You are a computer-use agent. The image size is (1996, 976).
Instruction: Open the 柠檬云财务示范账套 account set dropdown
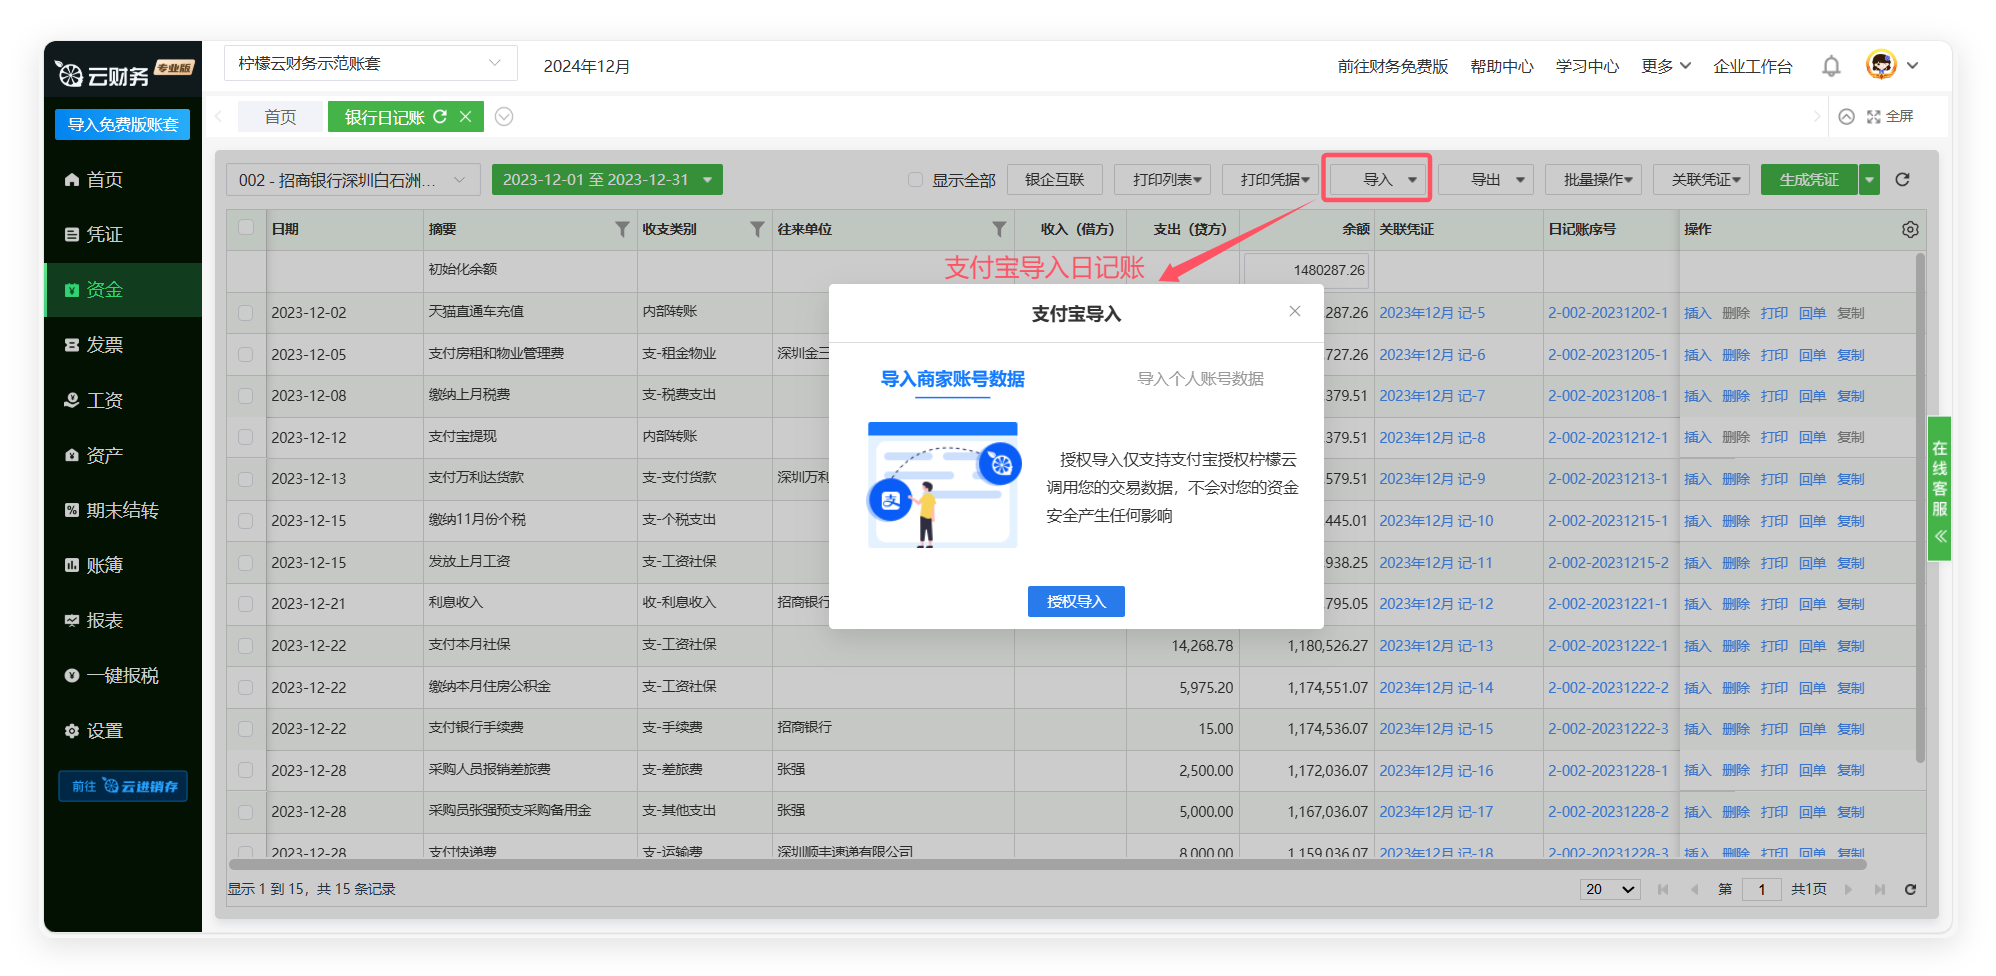370,64
